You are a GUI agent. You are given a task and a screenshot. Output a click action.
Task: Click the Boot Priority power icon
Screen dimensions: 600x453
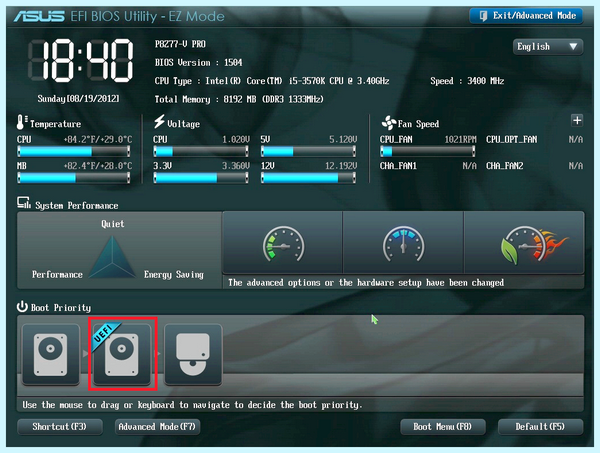pyautogui.click(x=22, y=306)
